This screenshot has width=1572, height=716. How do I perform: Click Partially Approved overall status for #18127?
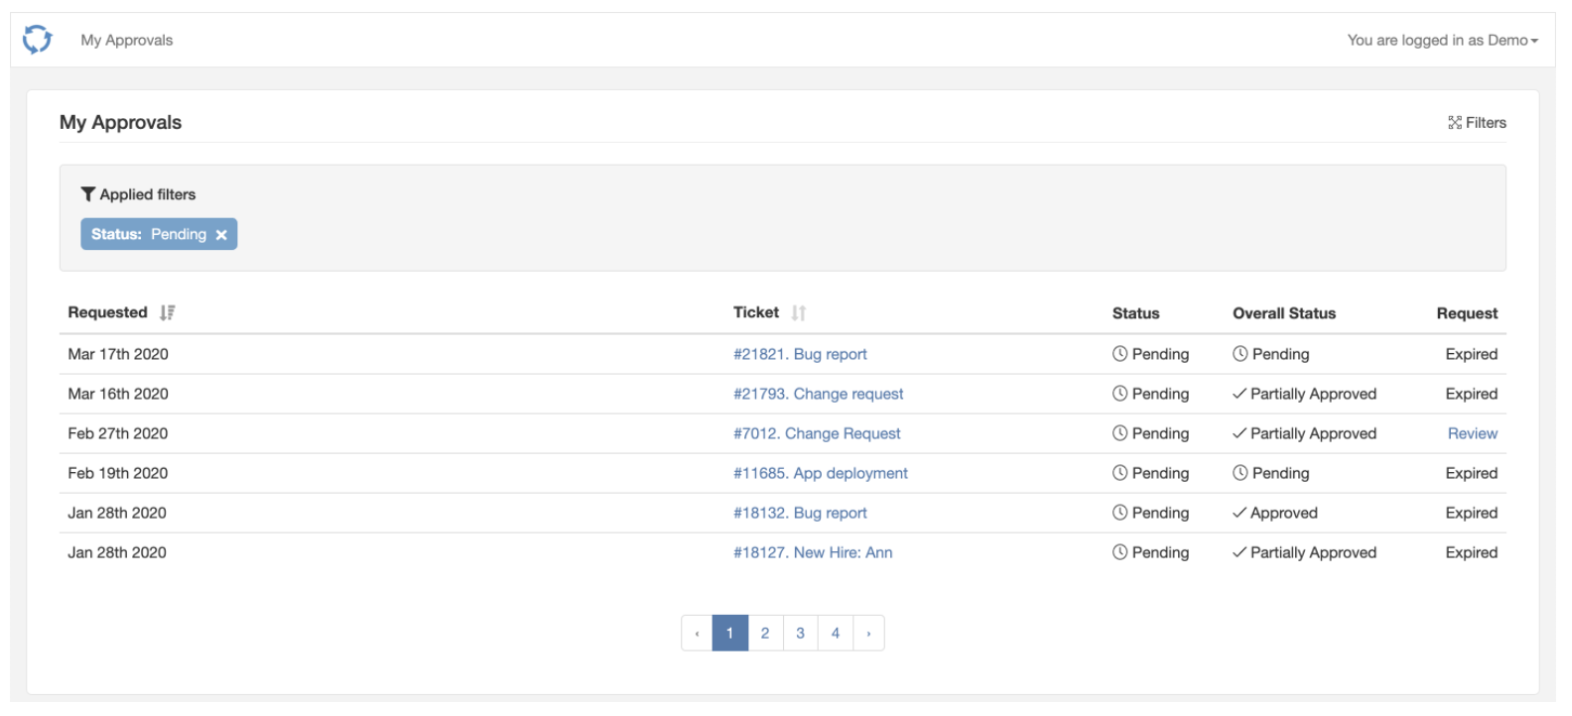tap(1305, 552)
